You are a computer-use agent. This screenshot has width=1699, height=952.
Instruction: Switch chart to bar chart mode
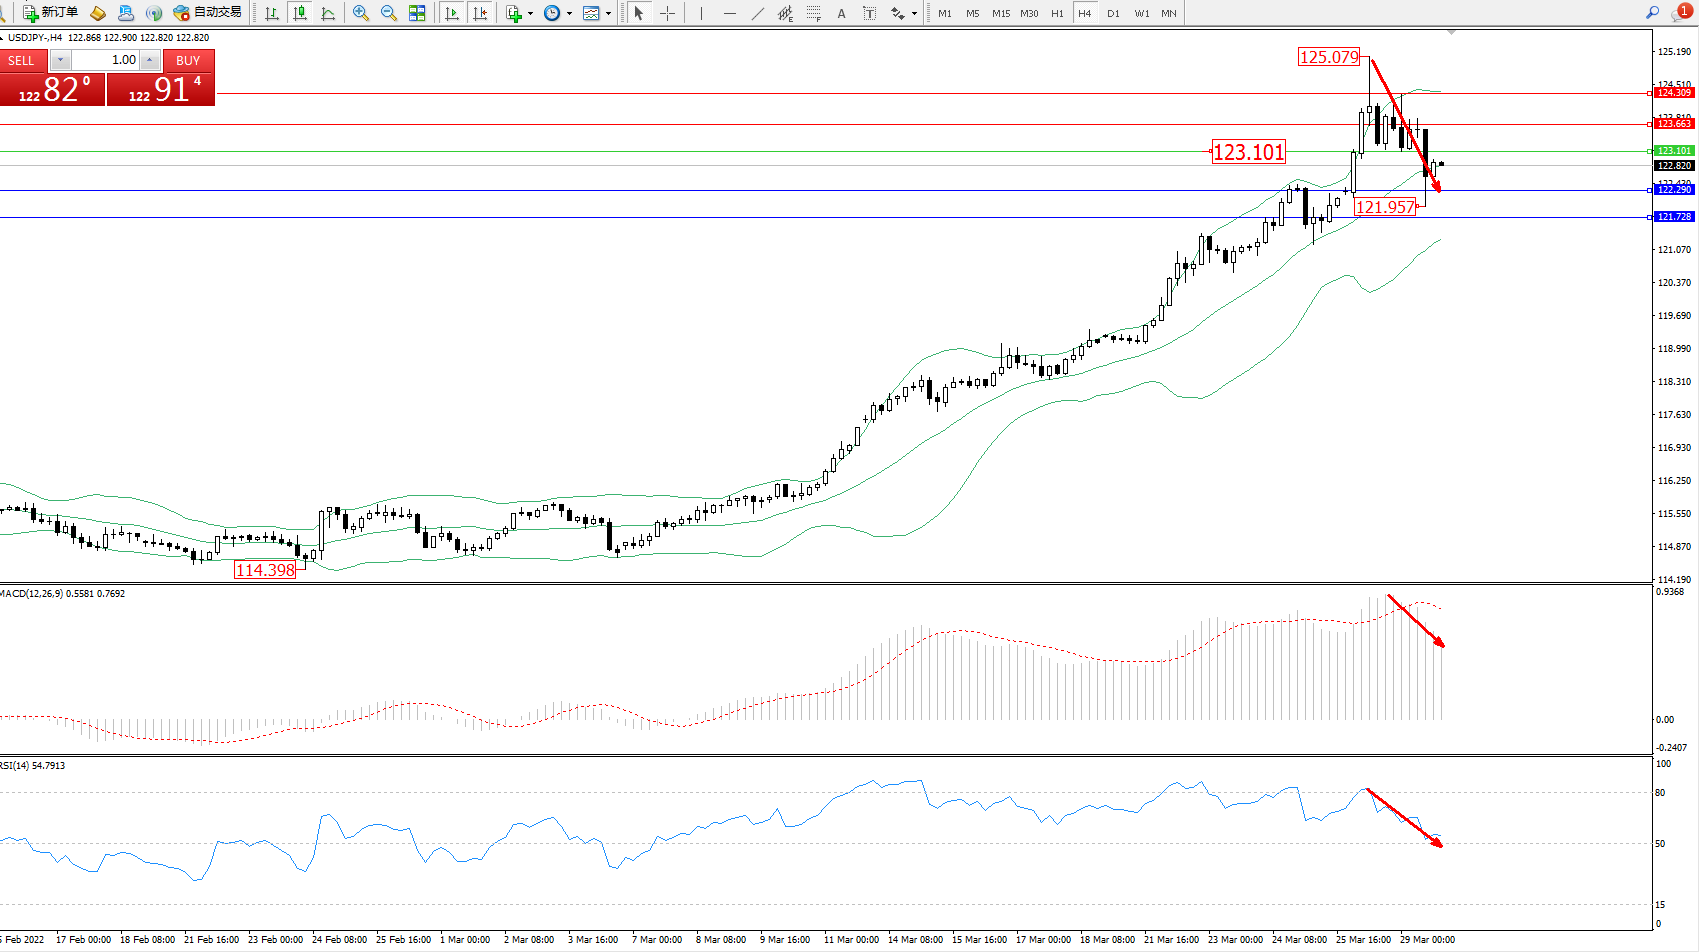(271, 13)
